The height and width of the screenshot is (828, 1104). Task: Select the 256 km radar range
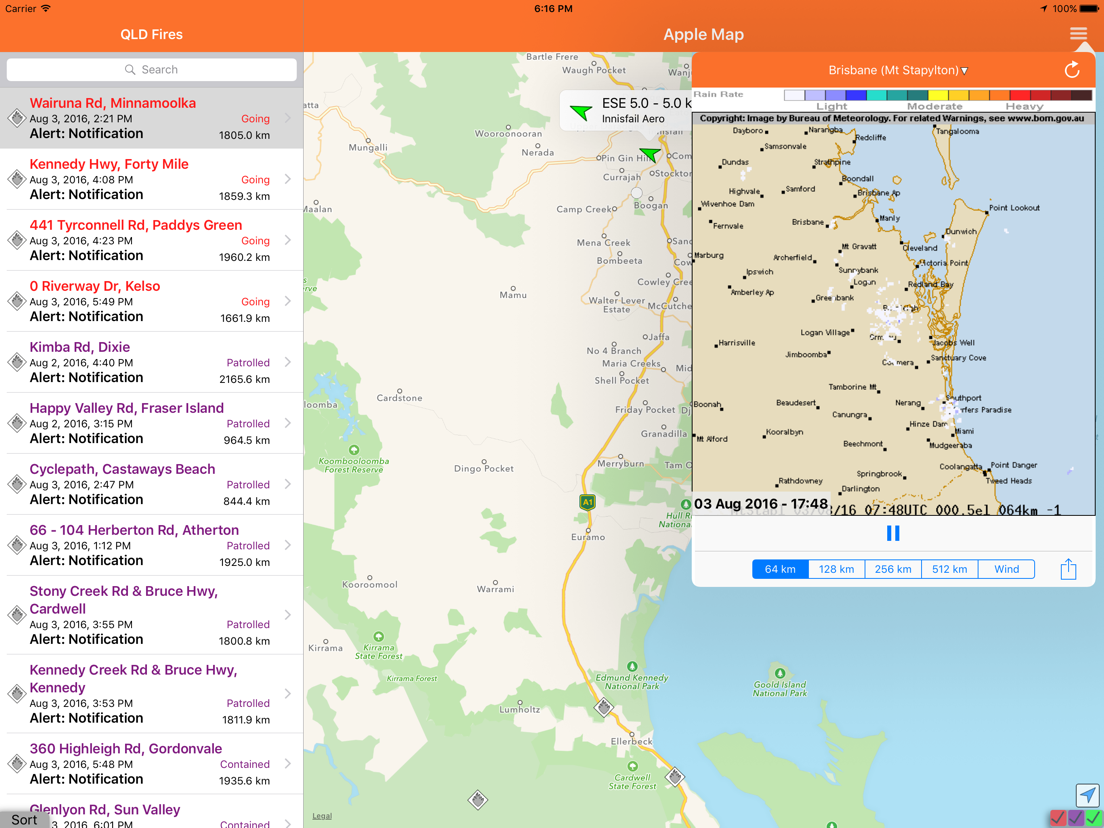point(893,569)
